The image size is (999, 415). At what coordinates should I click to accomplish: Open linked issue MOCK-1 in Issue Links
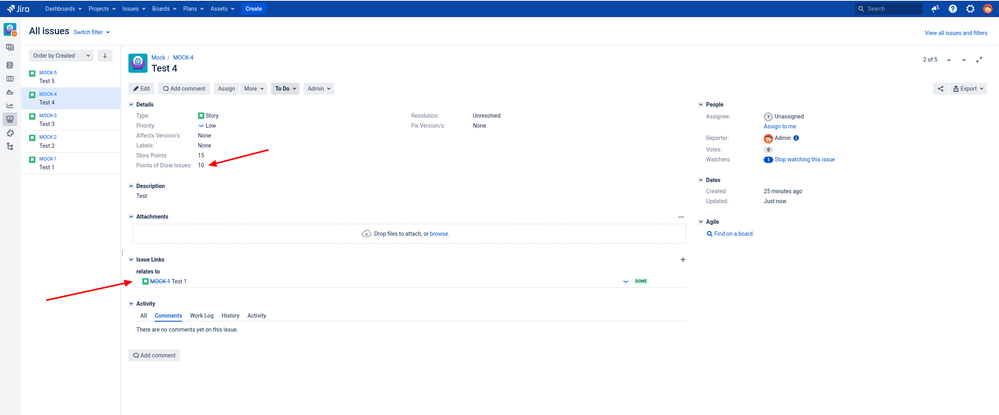point(160,281)
